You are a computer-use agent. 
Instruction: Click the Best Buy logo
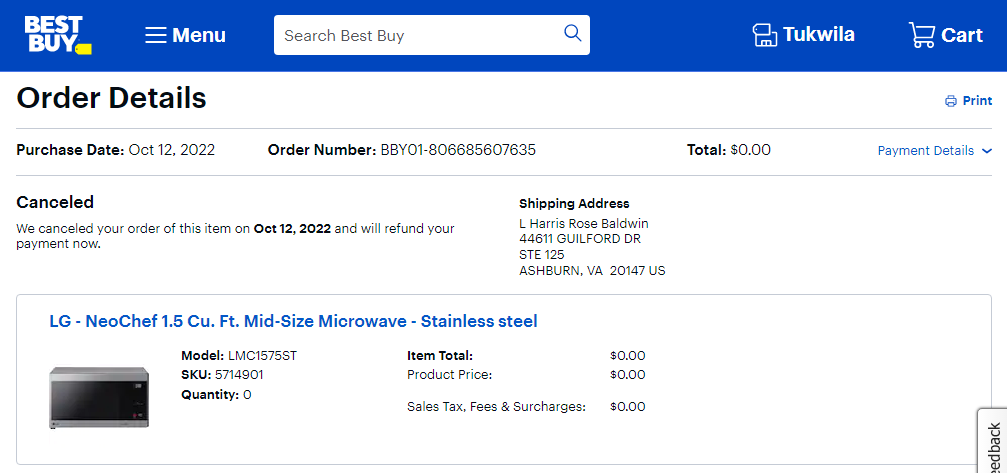(58, 35)
